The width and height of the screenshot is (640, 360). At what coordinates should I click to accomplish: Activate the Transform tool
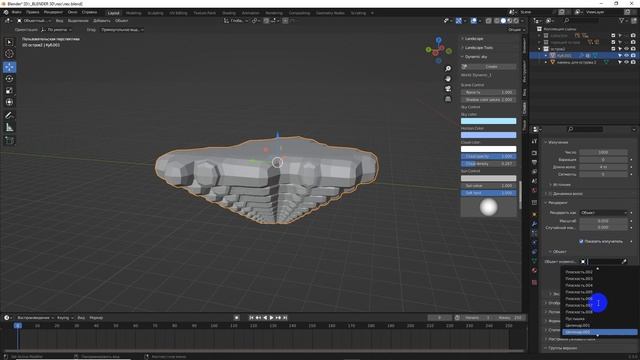click(x=9, y=102)
